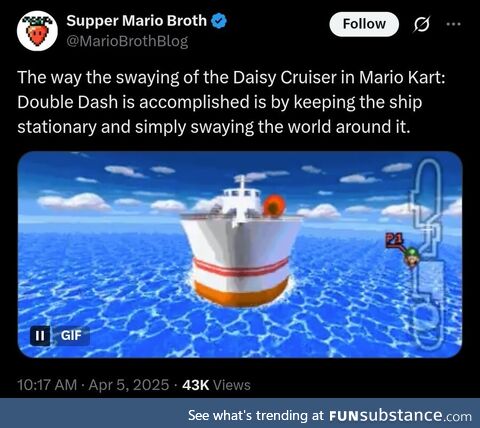
Task: Click the P1 player marker
Action: click(x=394, y=240)
